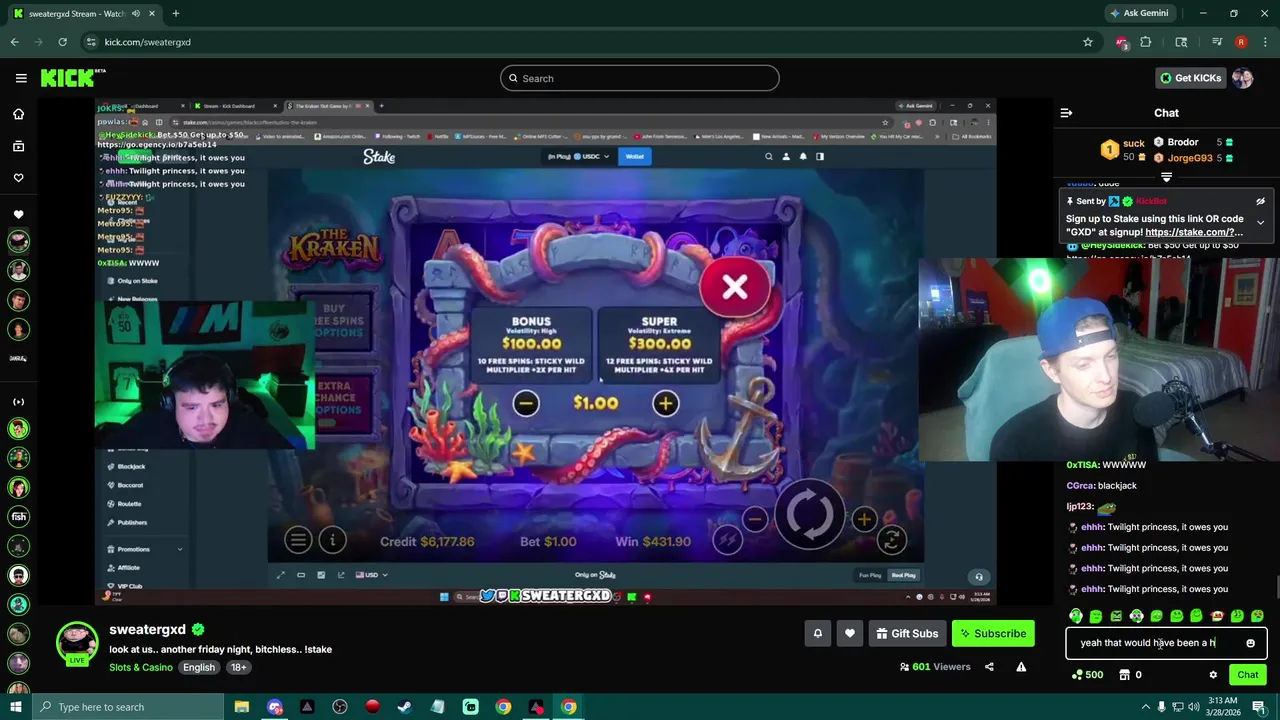Open Baccarat in the Stake sidebar
Screen dimensions: 1280x720
click(130, 485)
